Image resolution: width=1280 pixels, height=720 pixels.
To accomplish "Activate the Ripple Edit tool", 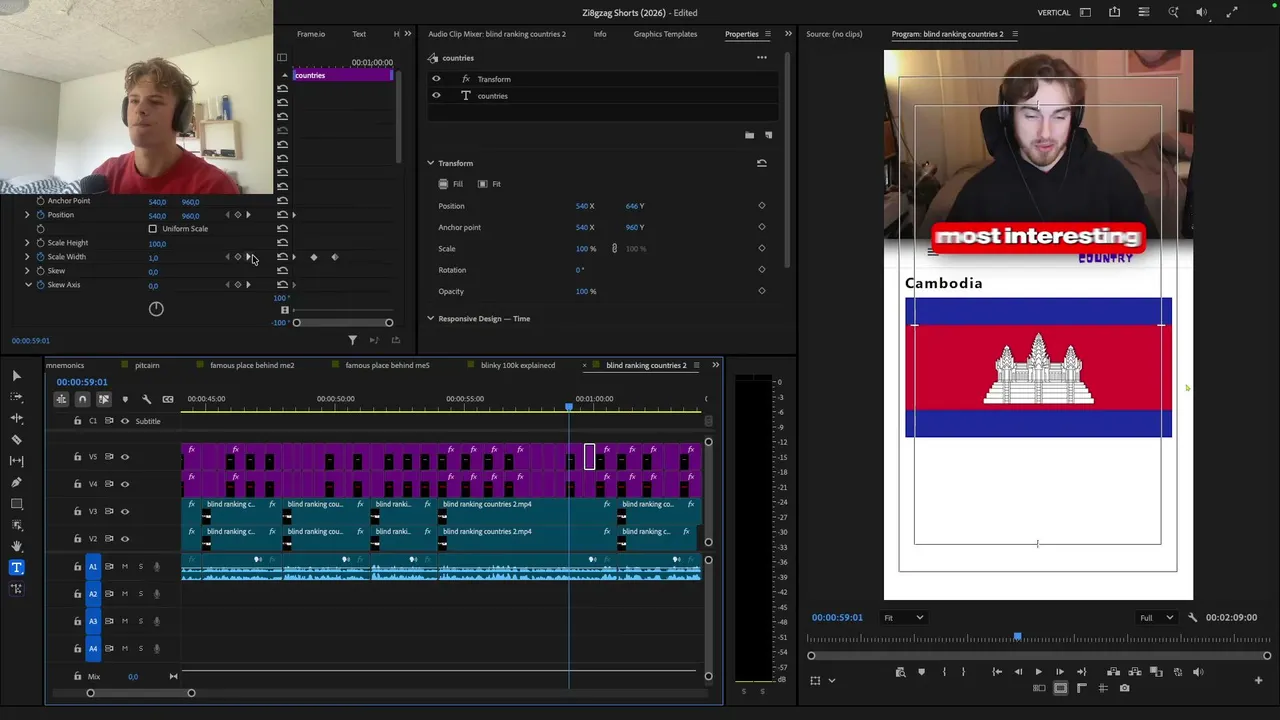I will point(16,418).
